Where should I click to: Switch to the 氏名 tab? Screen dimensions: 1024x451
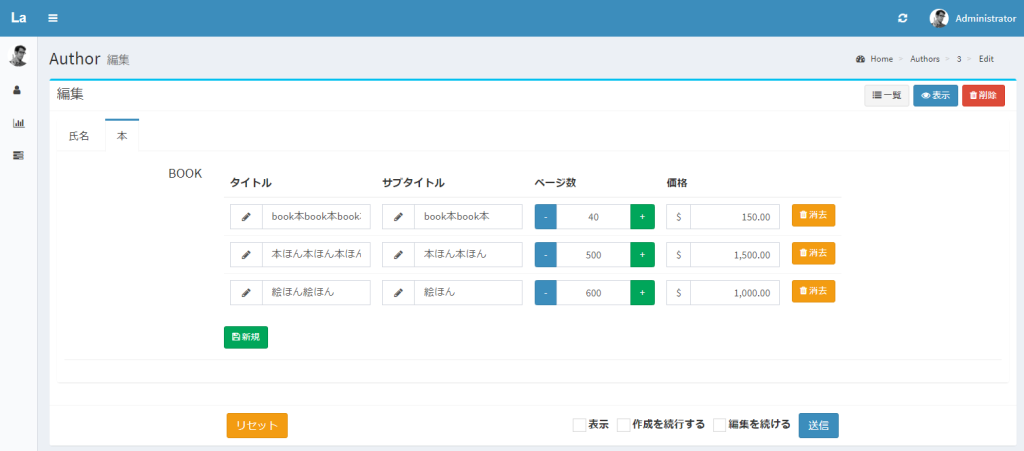pos(79,136)
